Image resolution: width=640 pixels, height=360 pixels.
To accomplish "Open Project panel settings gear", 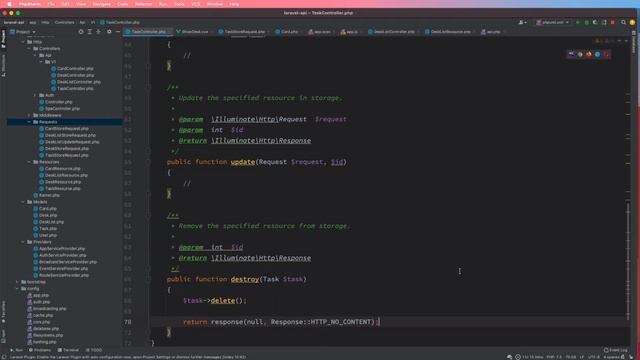I will [x=109, y=31].
